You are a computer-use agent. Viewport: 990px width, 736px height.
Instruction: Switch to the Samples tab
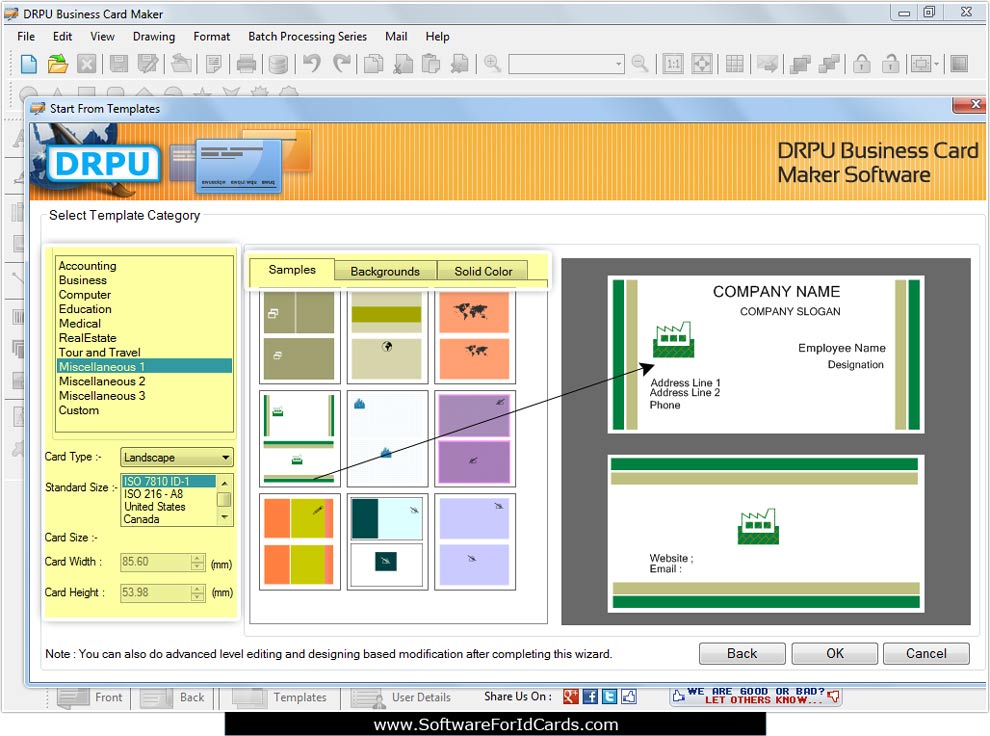click(x=292, y=270)
